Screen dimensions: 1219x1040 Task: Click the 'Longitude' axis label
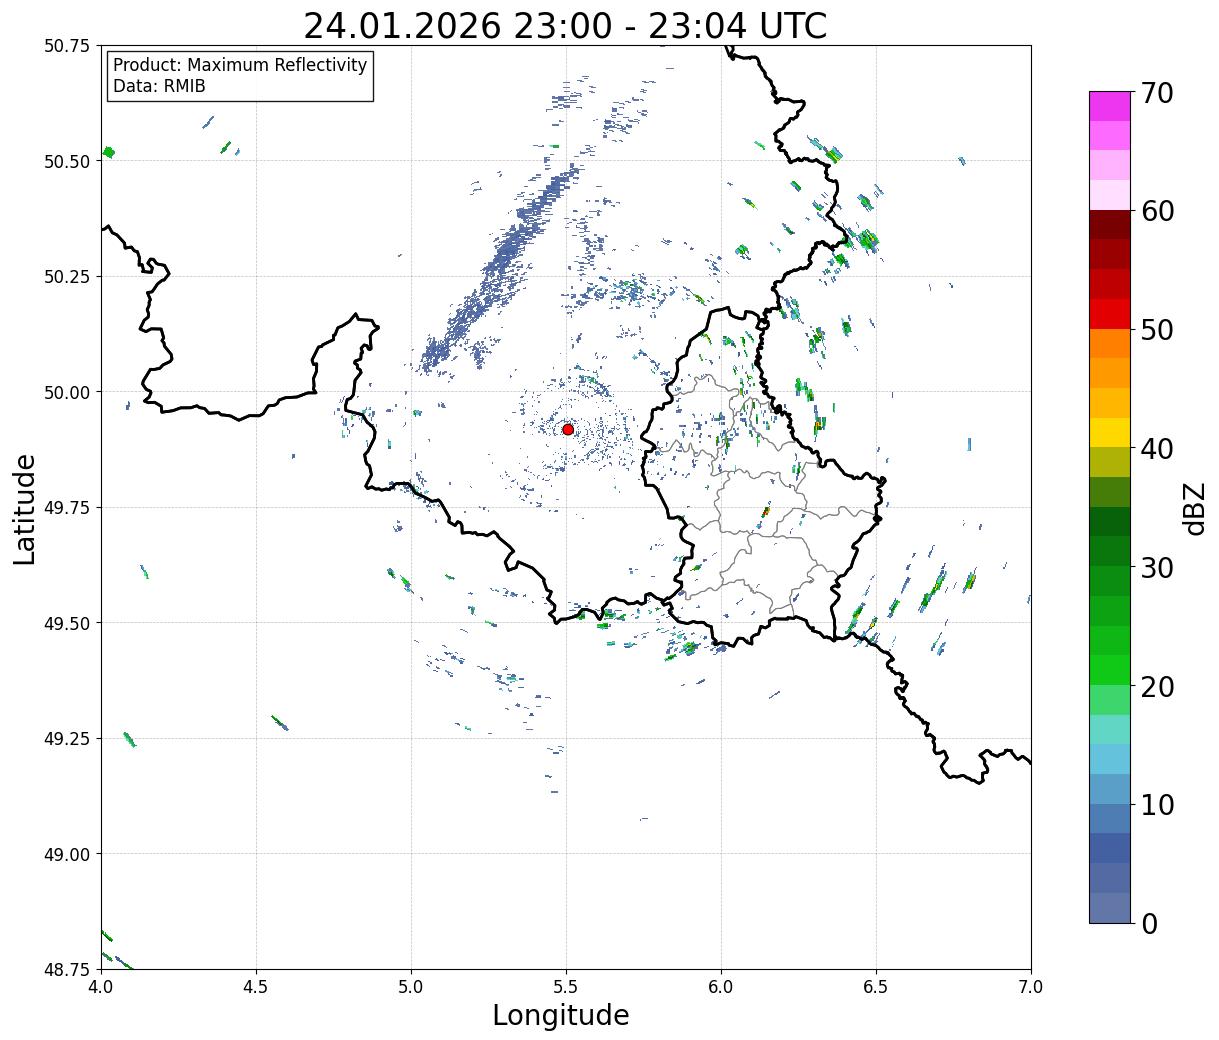[x=561, y=1015]
